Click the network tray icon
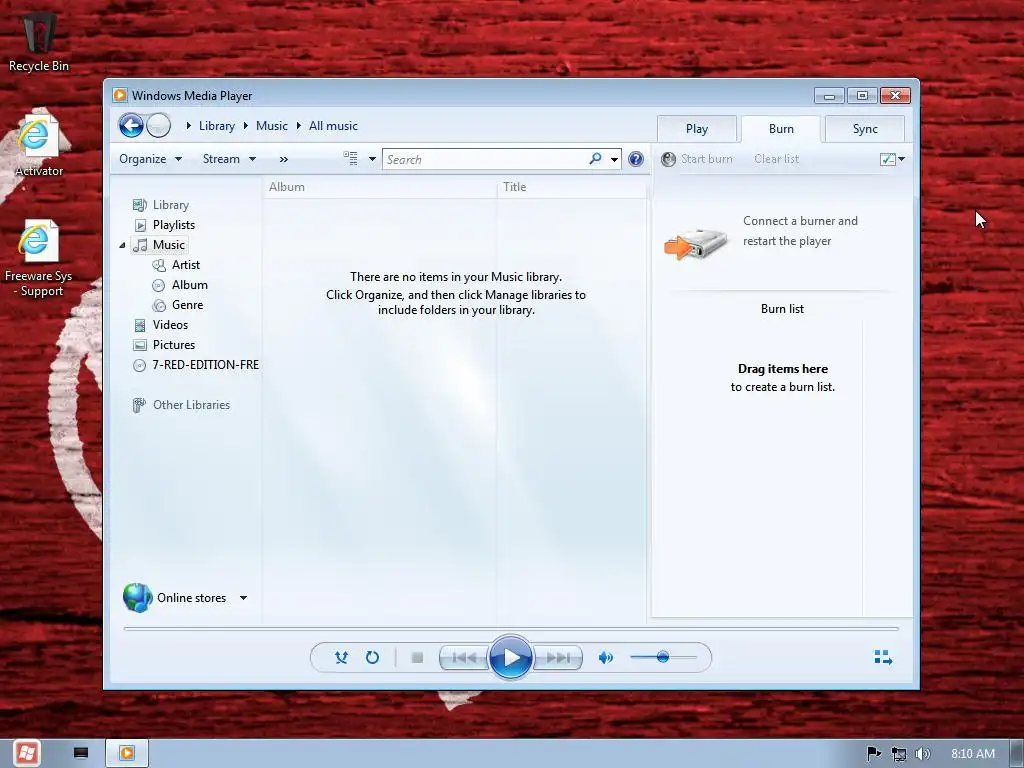Viewport: 1024px width, 768px height. (899, 754)
